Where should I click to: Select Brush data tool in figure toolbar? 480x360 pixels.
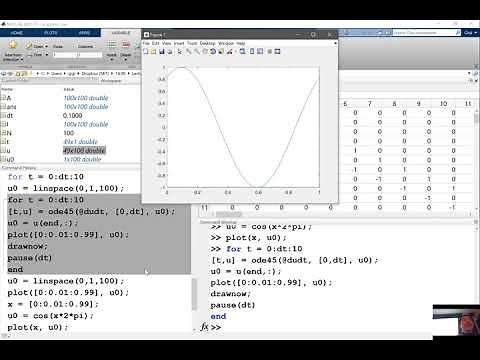click(x=229, y=51)
